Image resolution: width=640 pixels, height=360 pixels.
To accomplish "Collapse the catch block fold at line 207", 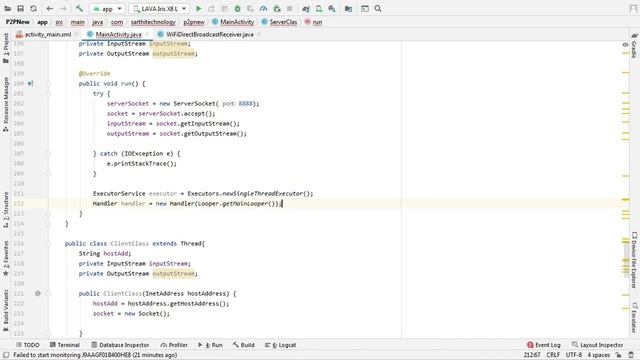I will (48, 153).
